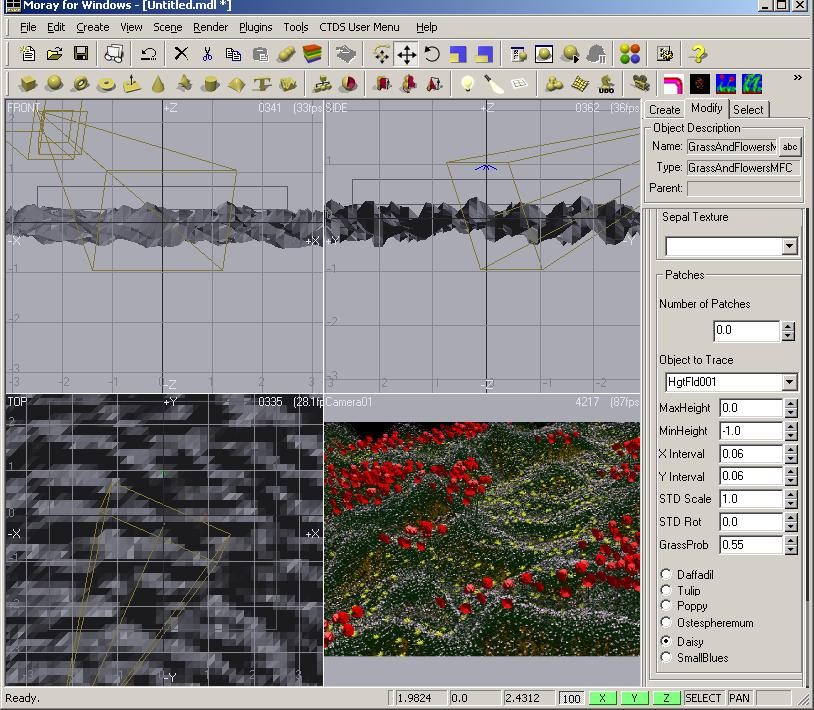Select the Daffodil radio button
The width and height of the screenshot is (814, 710).
click(x=667, y=575)
